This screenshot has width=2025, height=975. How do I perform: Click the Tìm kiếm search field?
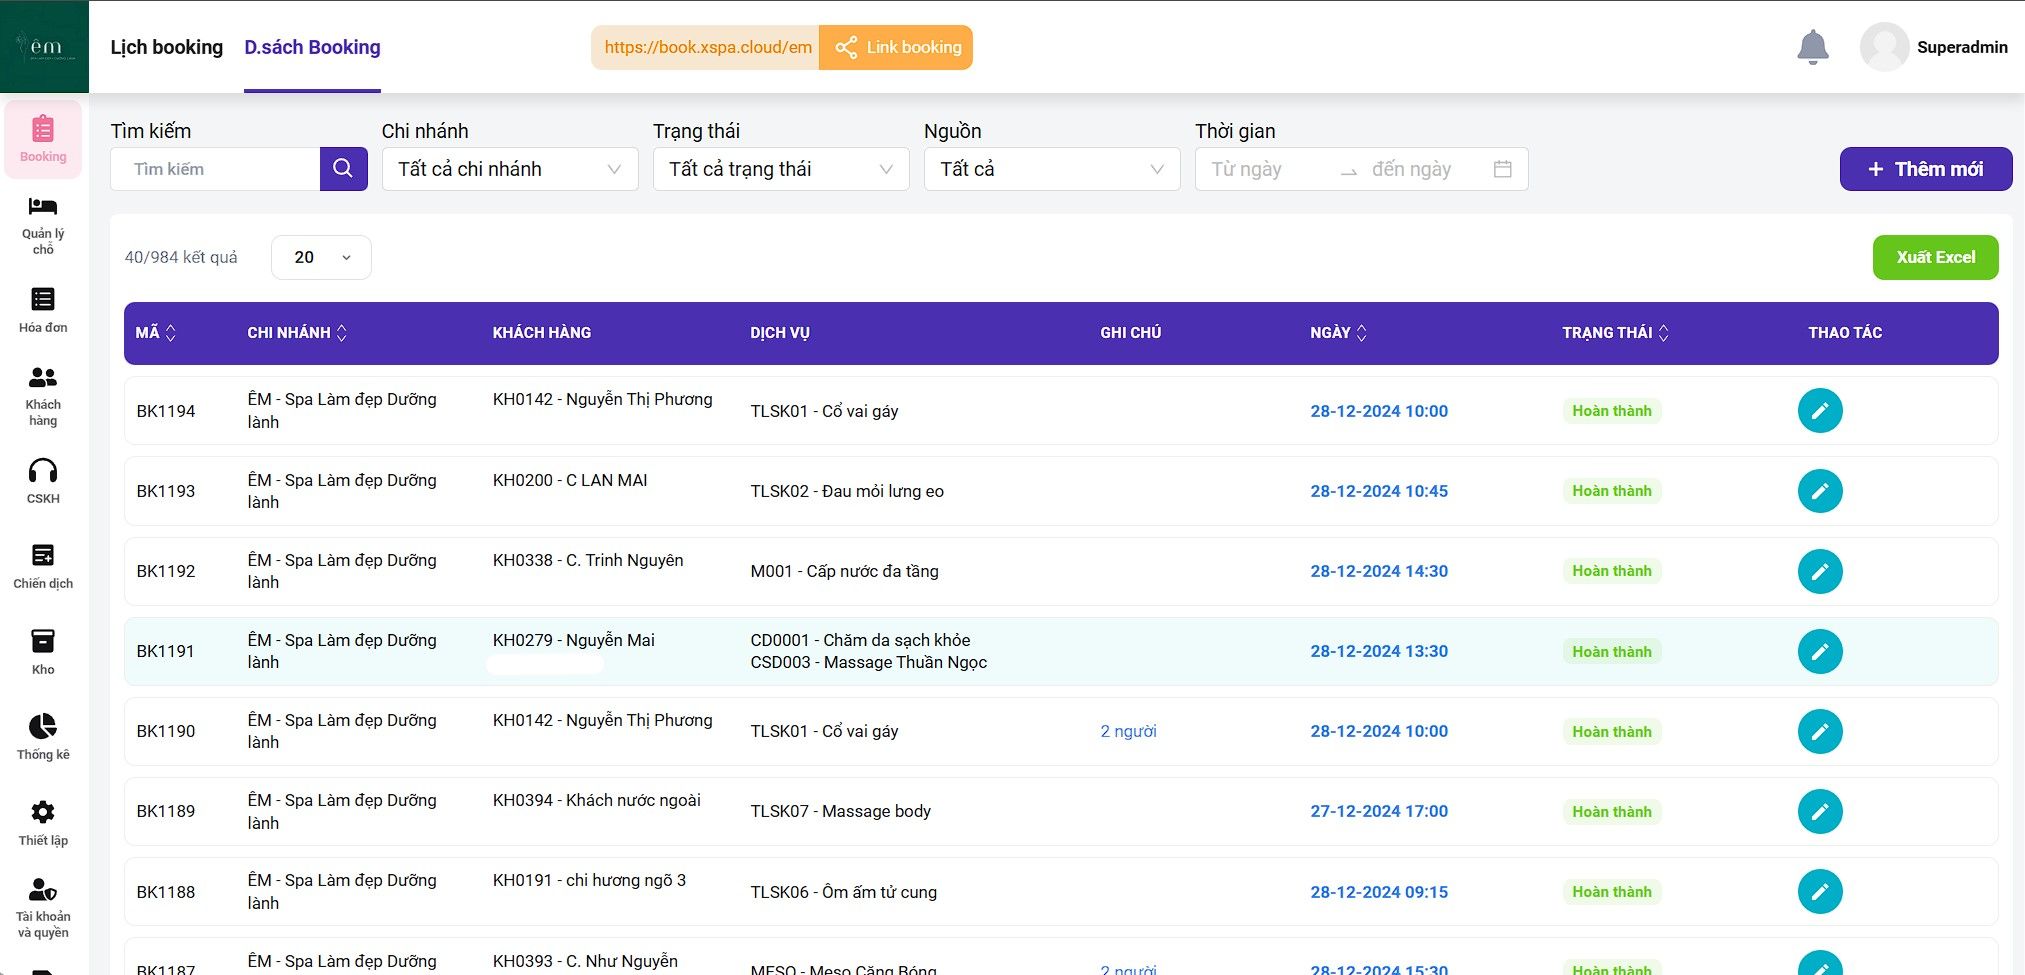(x=215, y=169)
